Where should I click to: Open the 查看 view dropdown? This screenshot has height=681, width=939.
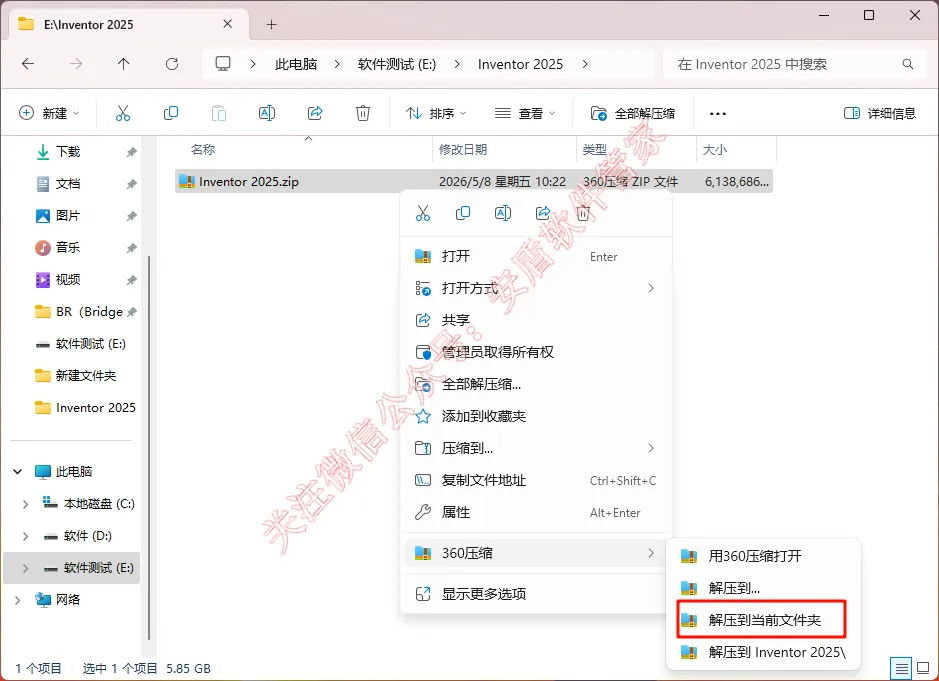(525, 113)
